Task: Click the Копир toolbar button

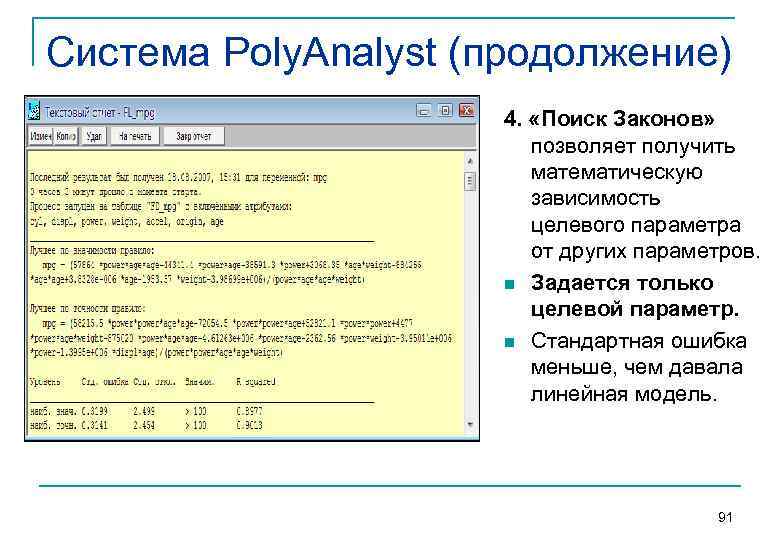Action: (66, 136)
